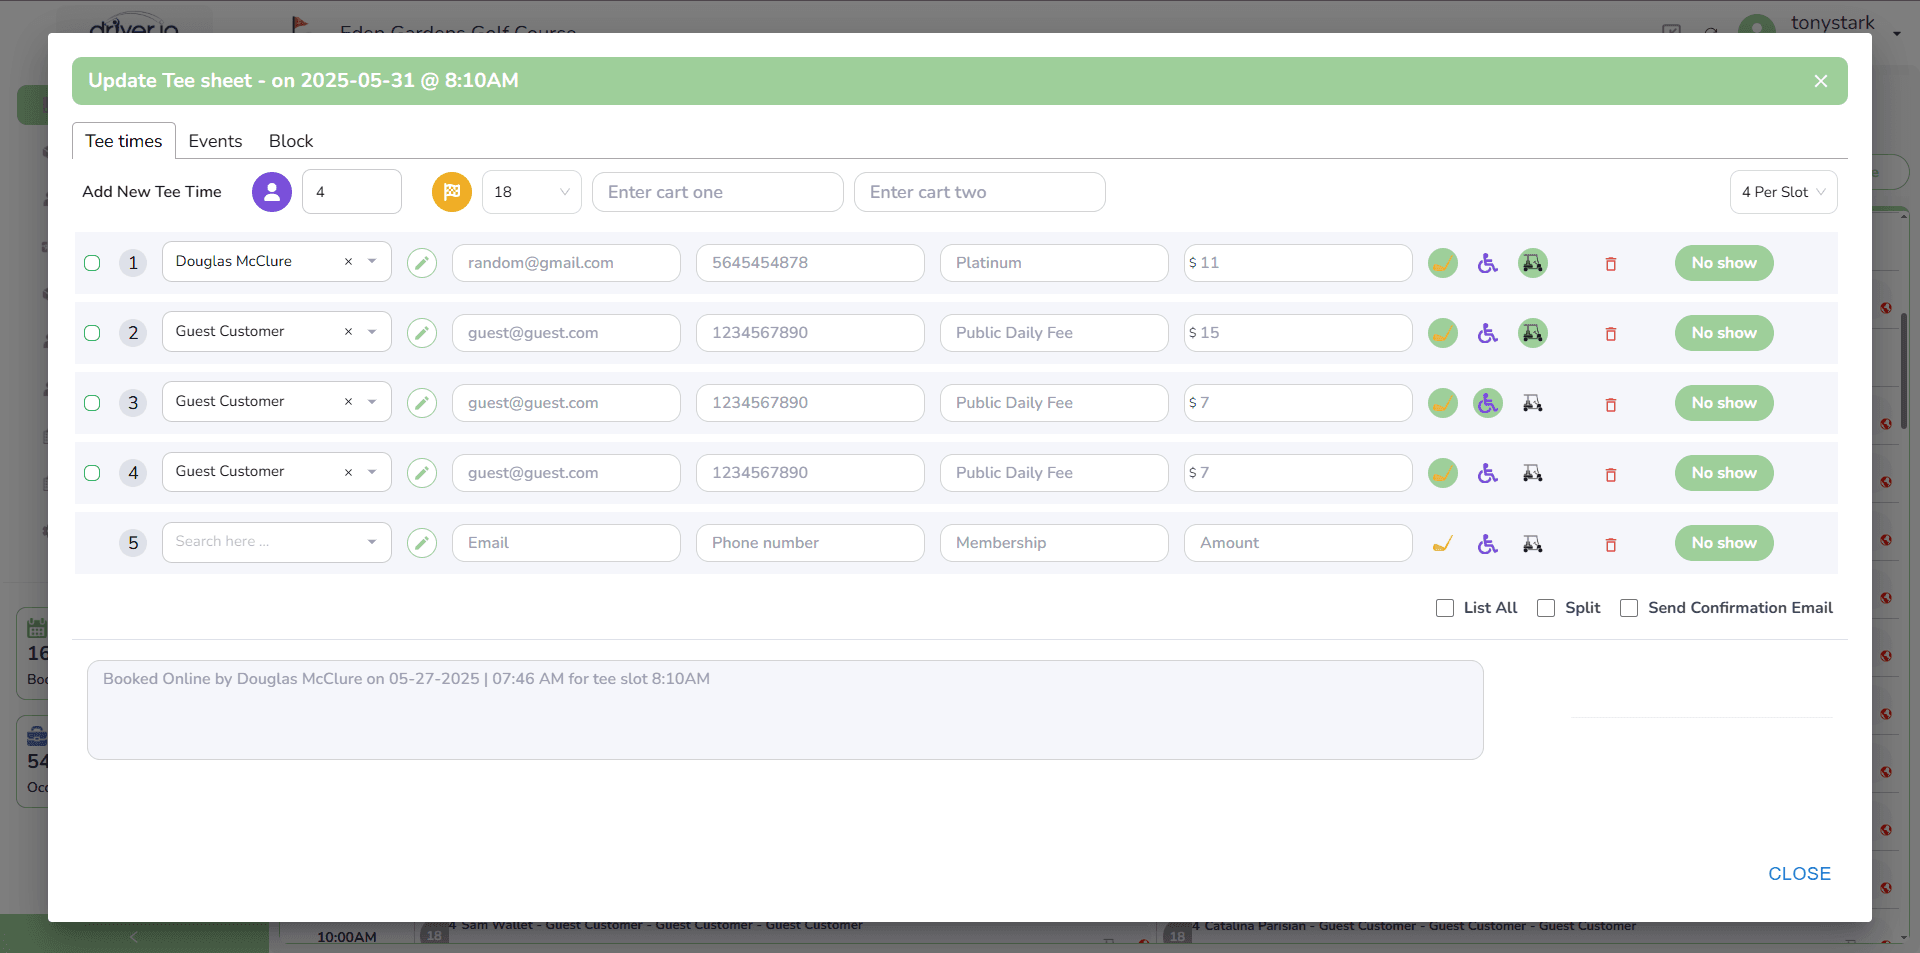Click the golf cart icon in row 1
The height and width of the screenshot is (953, 1920).
click(x=1532, y=263)
